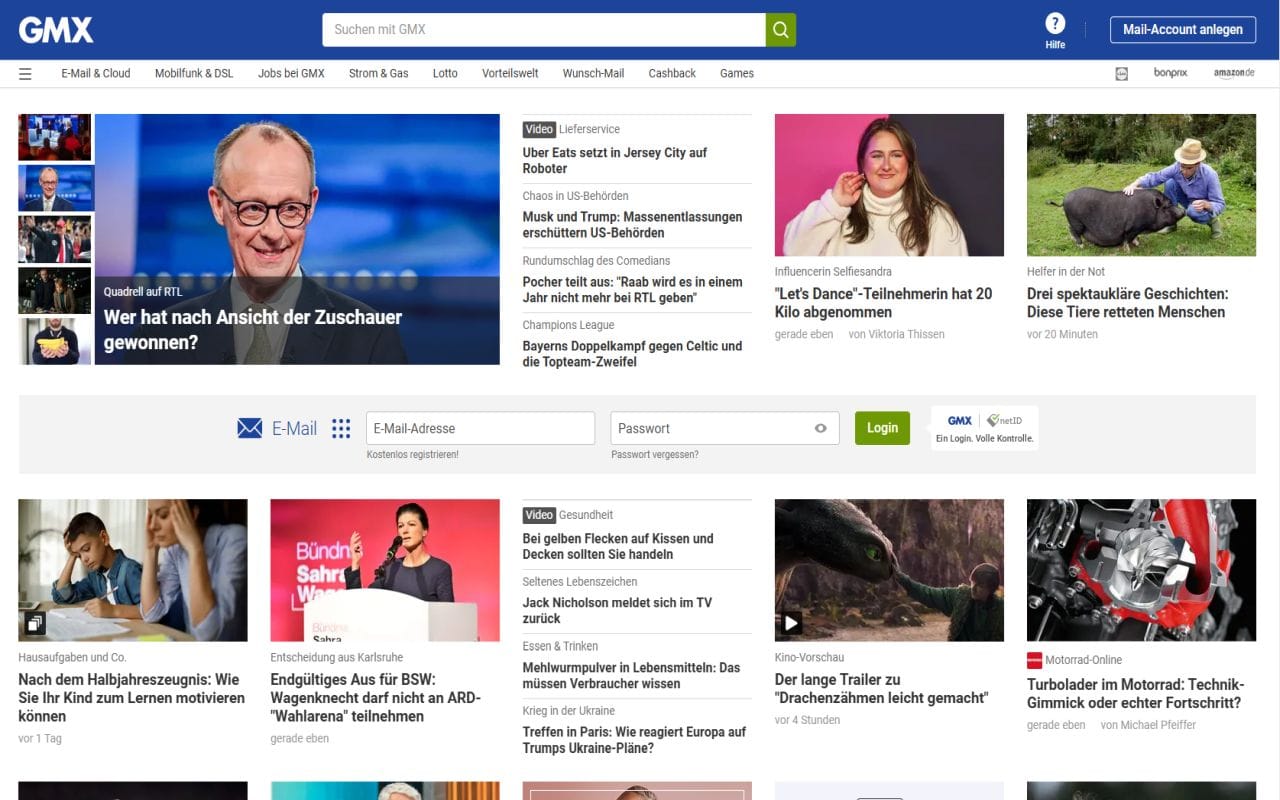Open gallery icon on homework article image
This screenshot has height=800, width=1280.
click(35, 623)
